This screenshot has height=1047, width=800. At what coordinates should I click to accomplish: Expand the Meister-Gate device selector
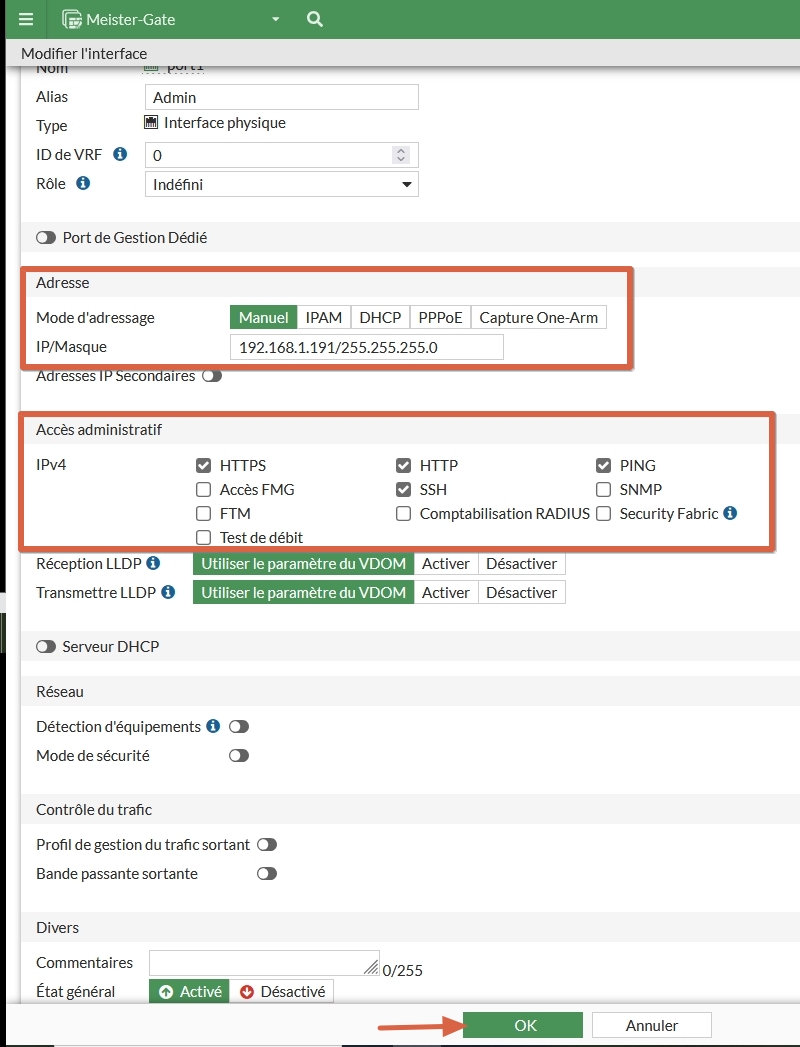click(x=275, y=19)
